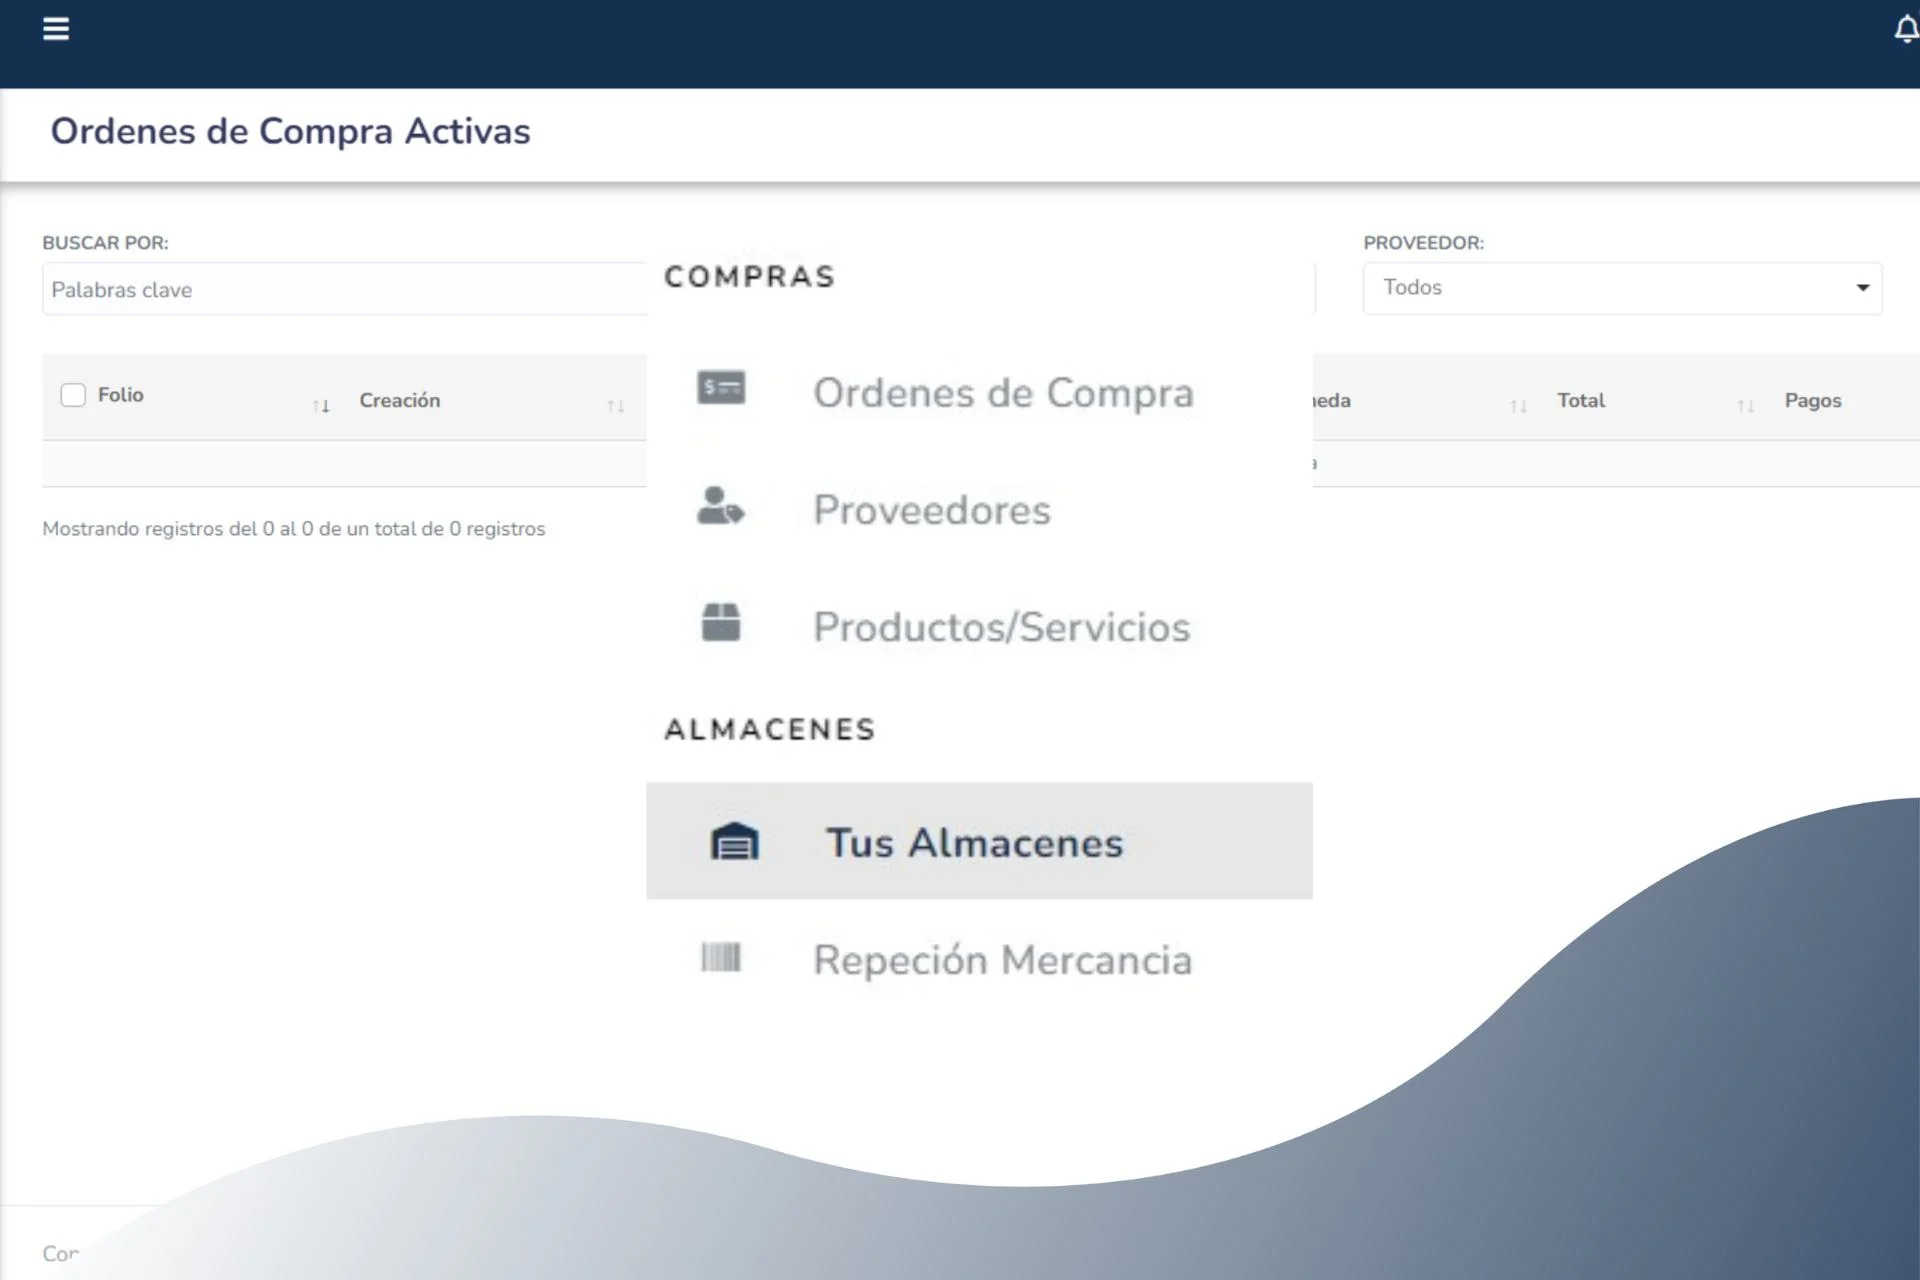The image size is (1920, 1280).
Task: Sort the Total column
Action: pos(1580,401)
